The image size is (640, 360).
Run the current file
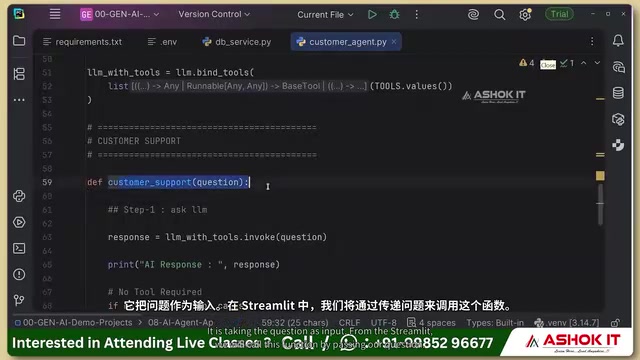click(x=372, y=15)
